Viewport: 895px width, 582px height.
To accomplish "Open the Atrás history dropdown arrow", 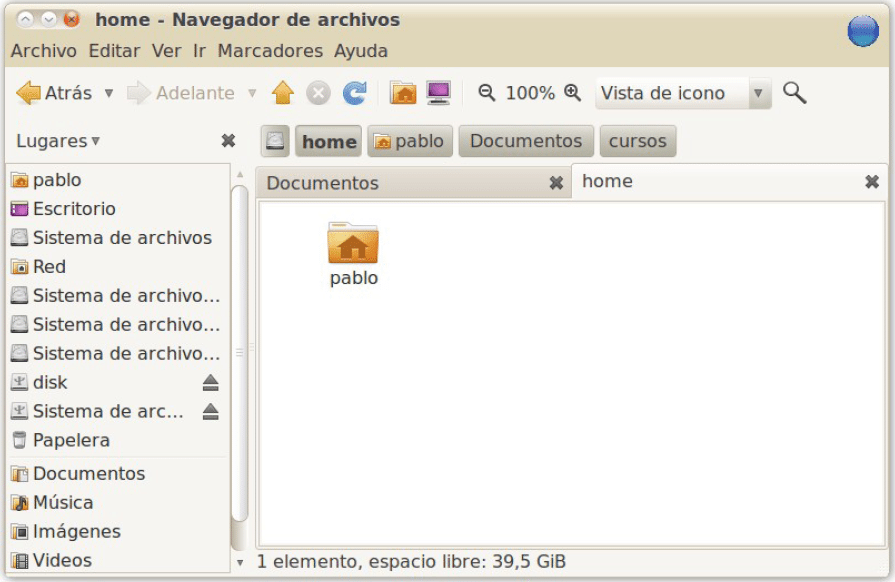I will coord(108,93).
